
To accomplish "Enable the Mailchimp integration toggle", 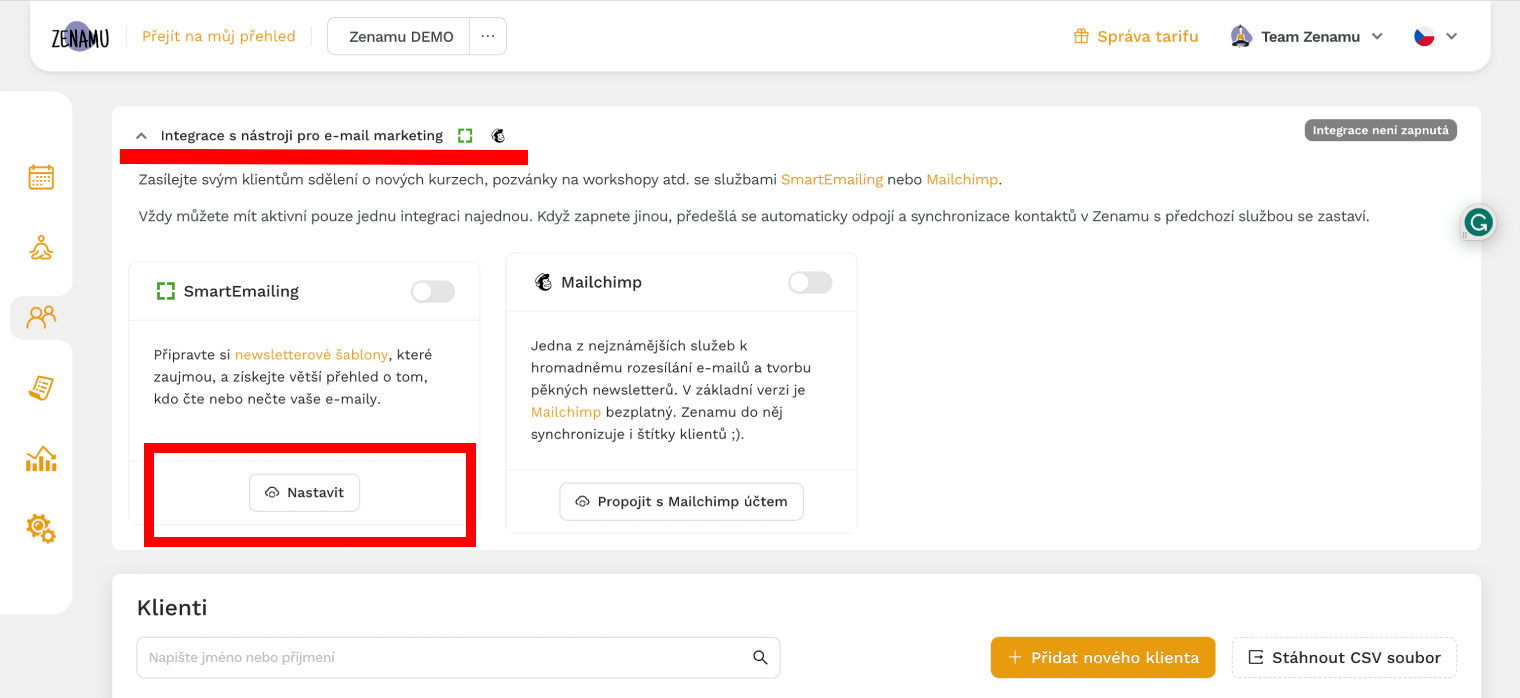I will [810, 282].
